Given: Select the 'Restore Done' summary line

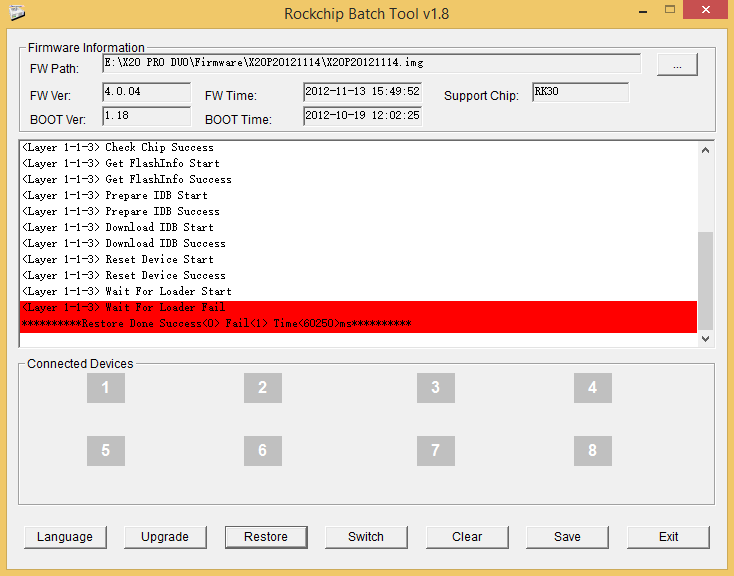Looking at the screenshot, I should tap(359, 324).
